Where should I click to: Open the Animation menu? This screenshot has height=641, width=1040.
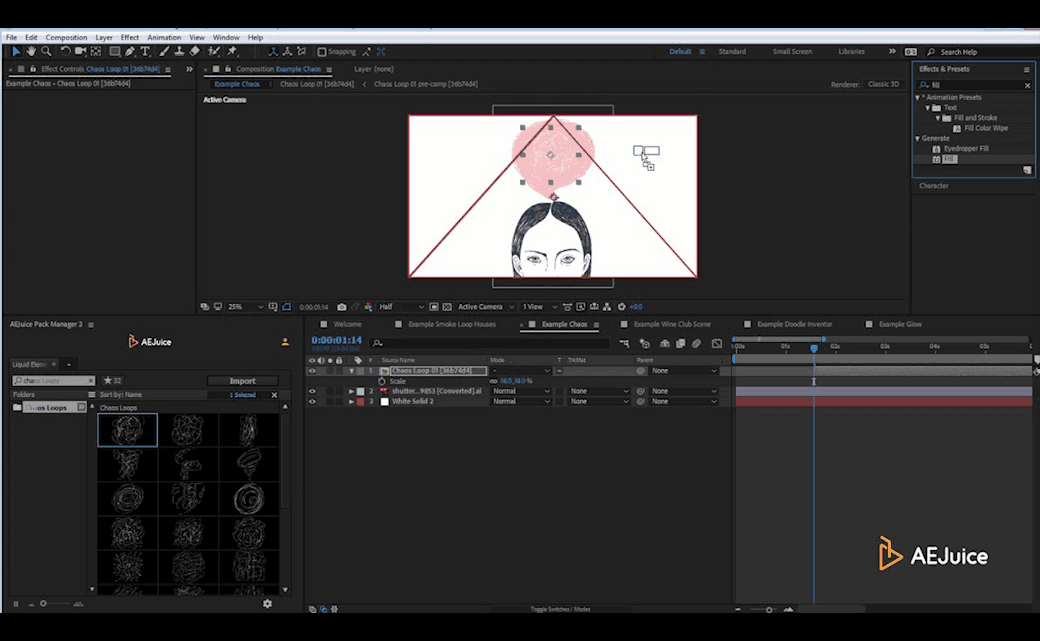pos(164,37)
